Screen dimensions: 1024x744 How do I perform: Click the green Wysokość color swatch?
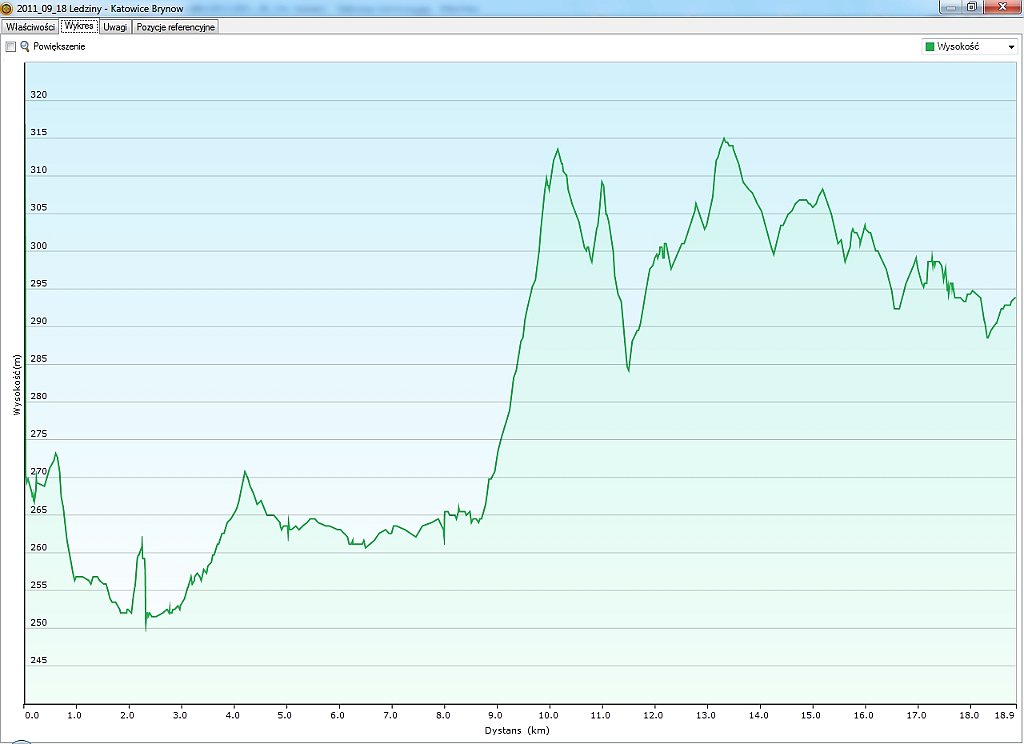(929, 47)
